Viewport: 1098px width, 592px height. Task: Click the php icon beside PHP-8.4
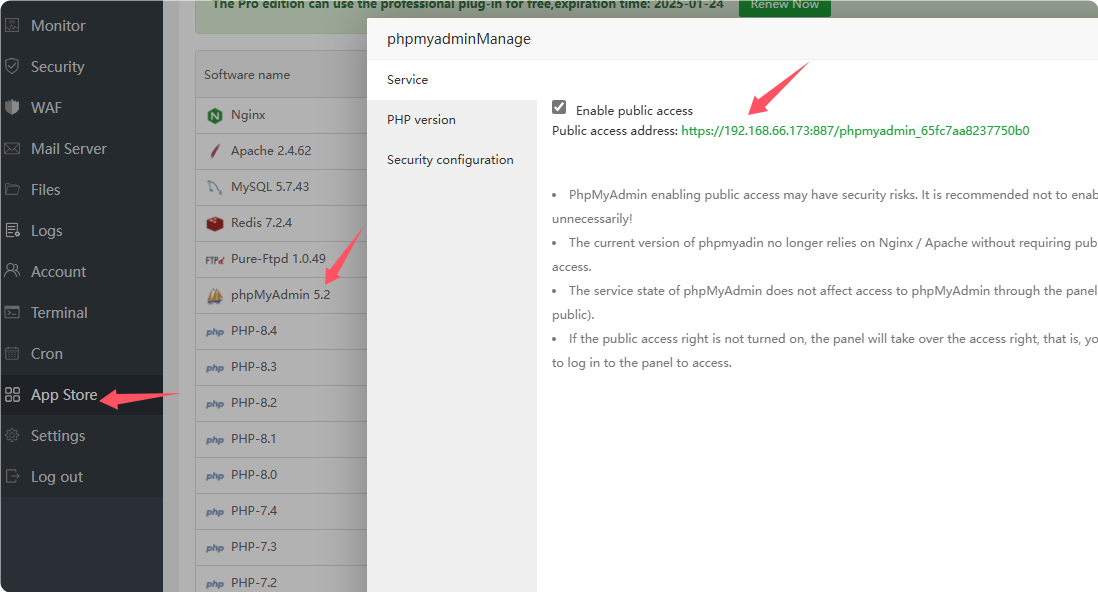click(215, 332)
